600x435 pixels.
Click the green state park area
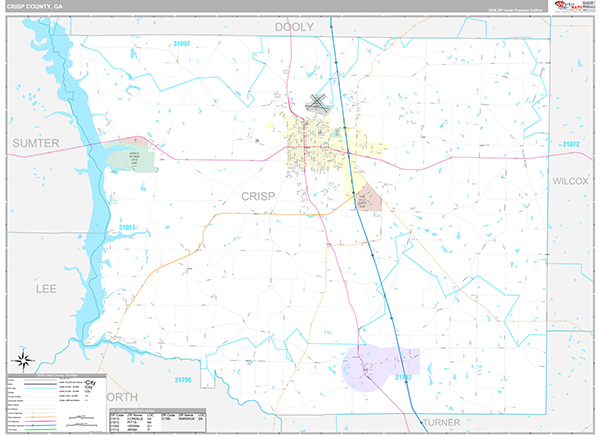[x=133, y=159]
